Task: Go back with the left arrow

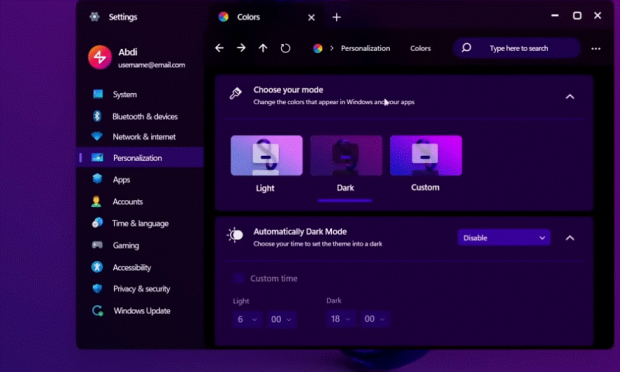Action: click(219, 48)
